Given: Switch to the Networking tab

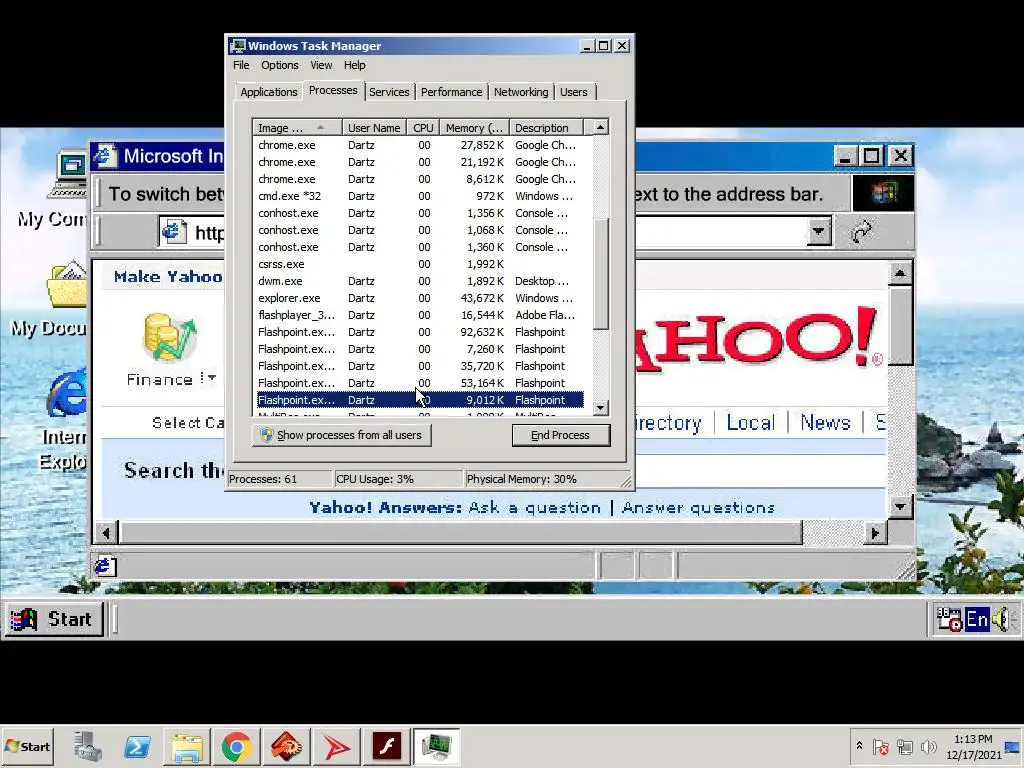Looking at the screenshot, I should click(521, 92).
